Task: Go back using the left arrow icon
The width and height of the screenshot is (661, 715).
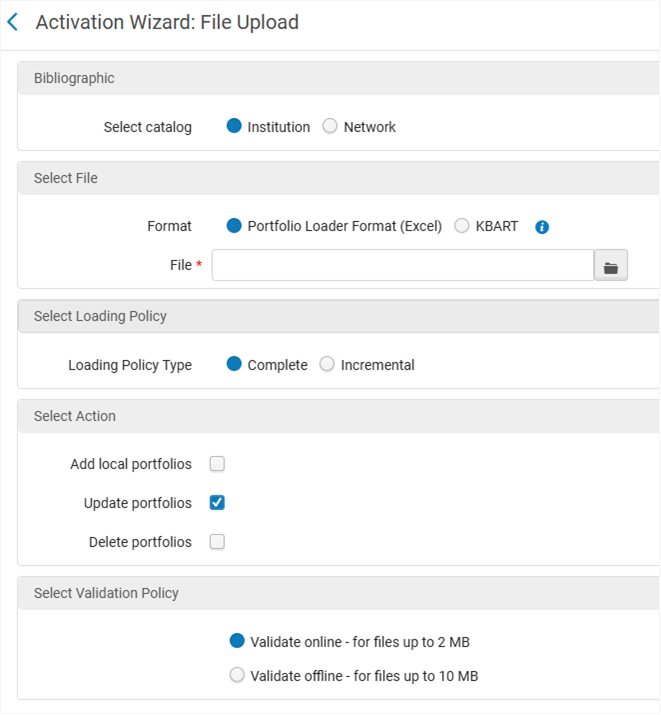Action: tap(13, 22)
